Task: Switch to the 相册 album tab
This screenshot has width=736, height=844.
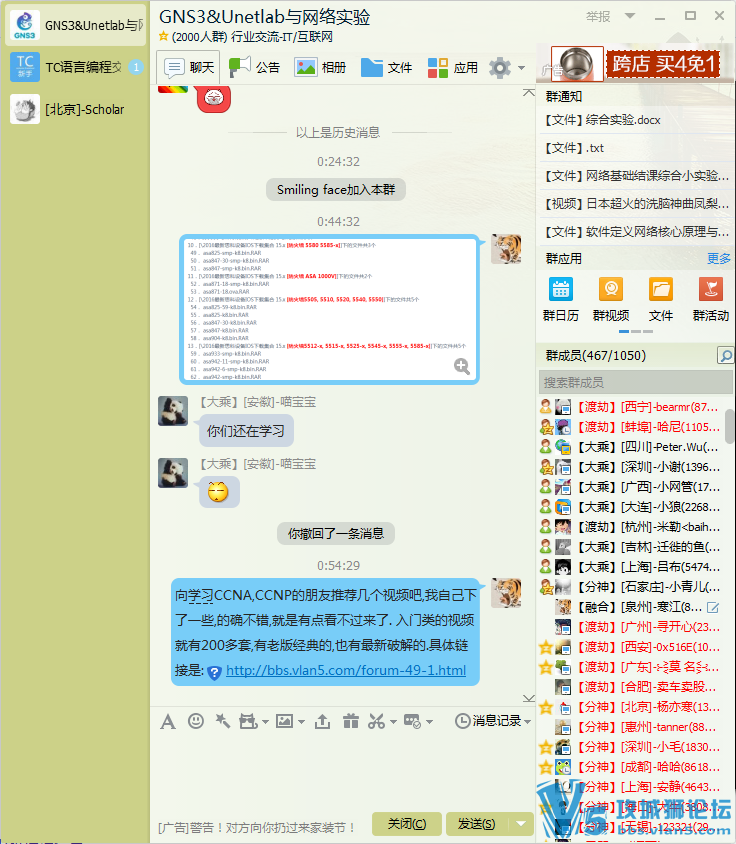Action: (x=320, y=68)
